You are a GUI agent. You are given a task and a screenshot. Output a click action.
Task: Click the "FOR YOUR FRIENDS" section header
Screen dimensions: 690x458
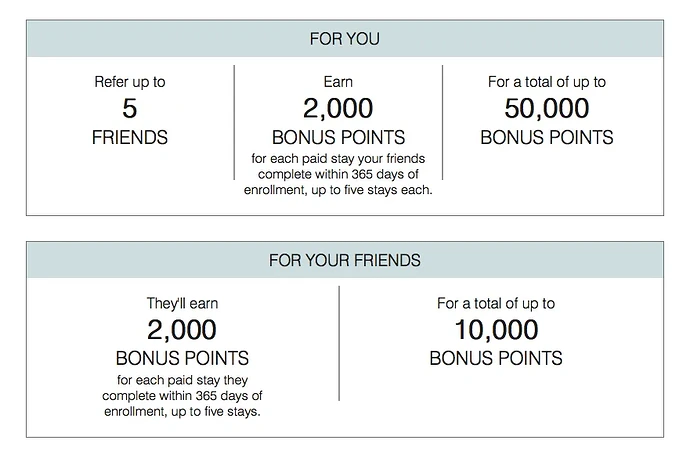point(345,260)
